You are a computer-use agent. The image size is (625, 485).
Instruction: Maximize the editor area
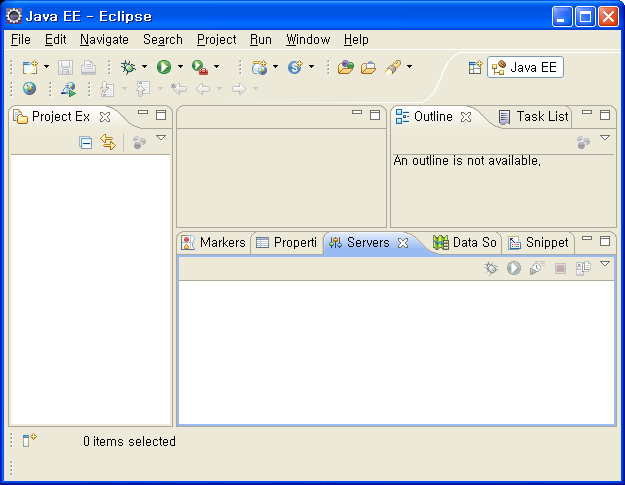click(x=375, y=115)
